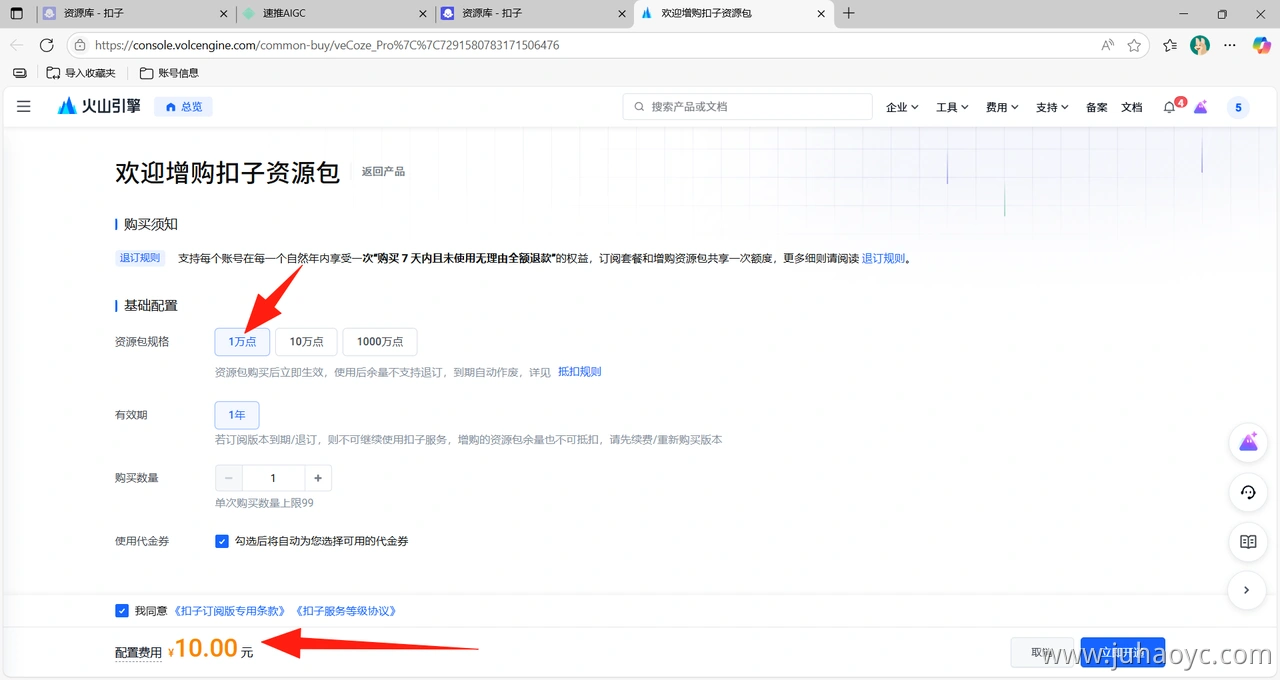Add this page to favorites with the star icon

pyautogui.click(x=1134, y=45)
